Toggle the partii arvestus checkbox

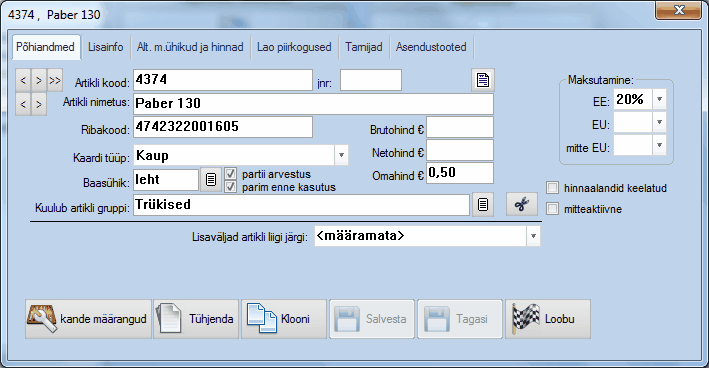(x=231, y=174)
